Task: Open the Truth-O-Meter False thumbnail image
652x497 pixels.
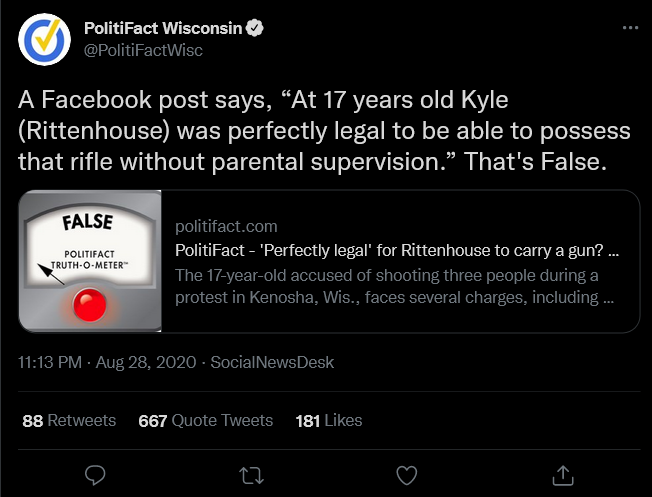Action: [x=90, y=261]
